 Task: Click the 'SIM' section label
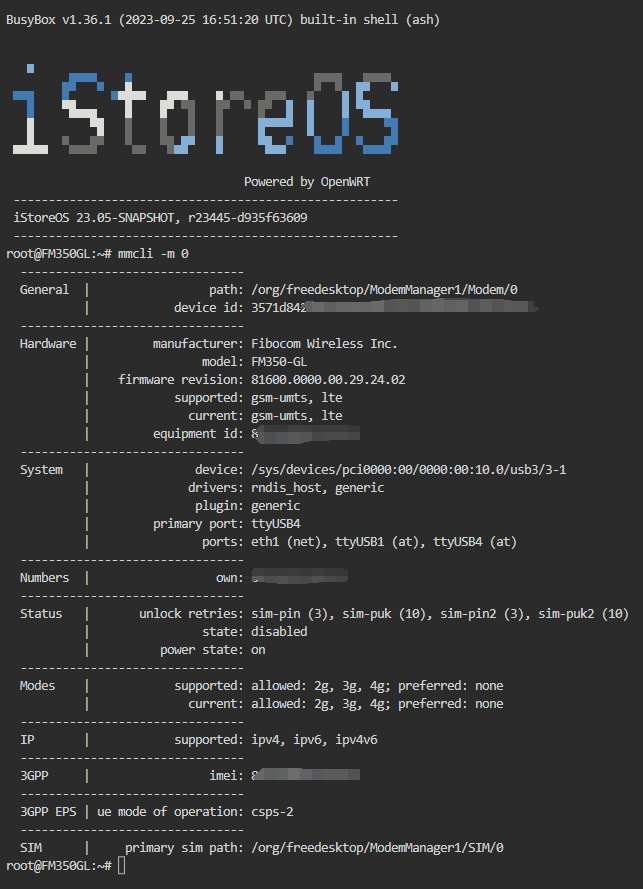(x=31, y=848)
